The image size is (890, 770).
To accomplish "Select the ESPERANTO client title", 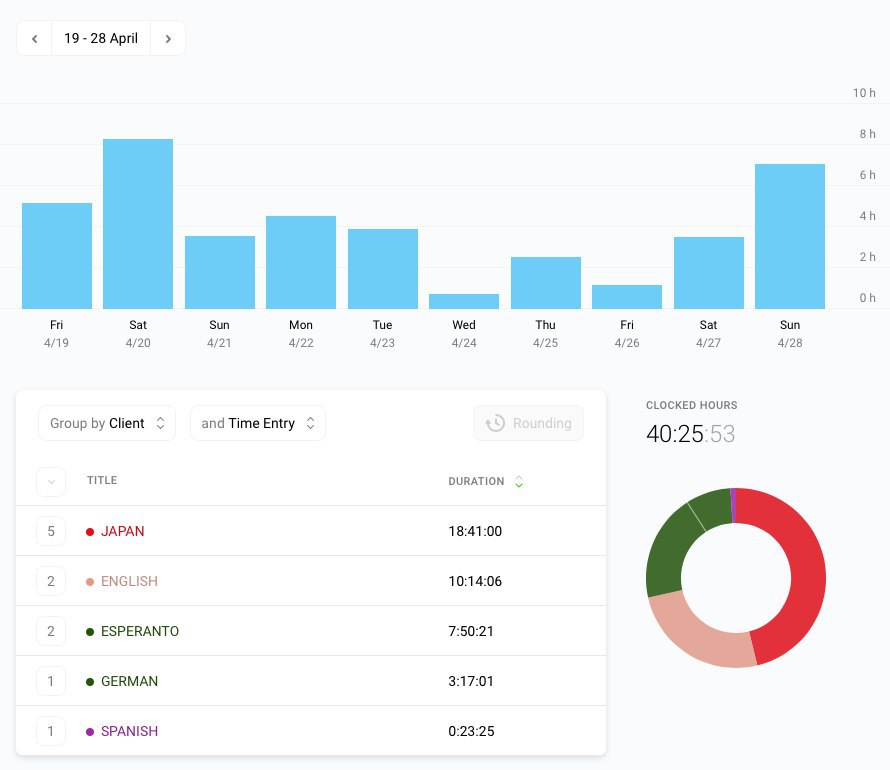I will tap(140, 631).
